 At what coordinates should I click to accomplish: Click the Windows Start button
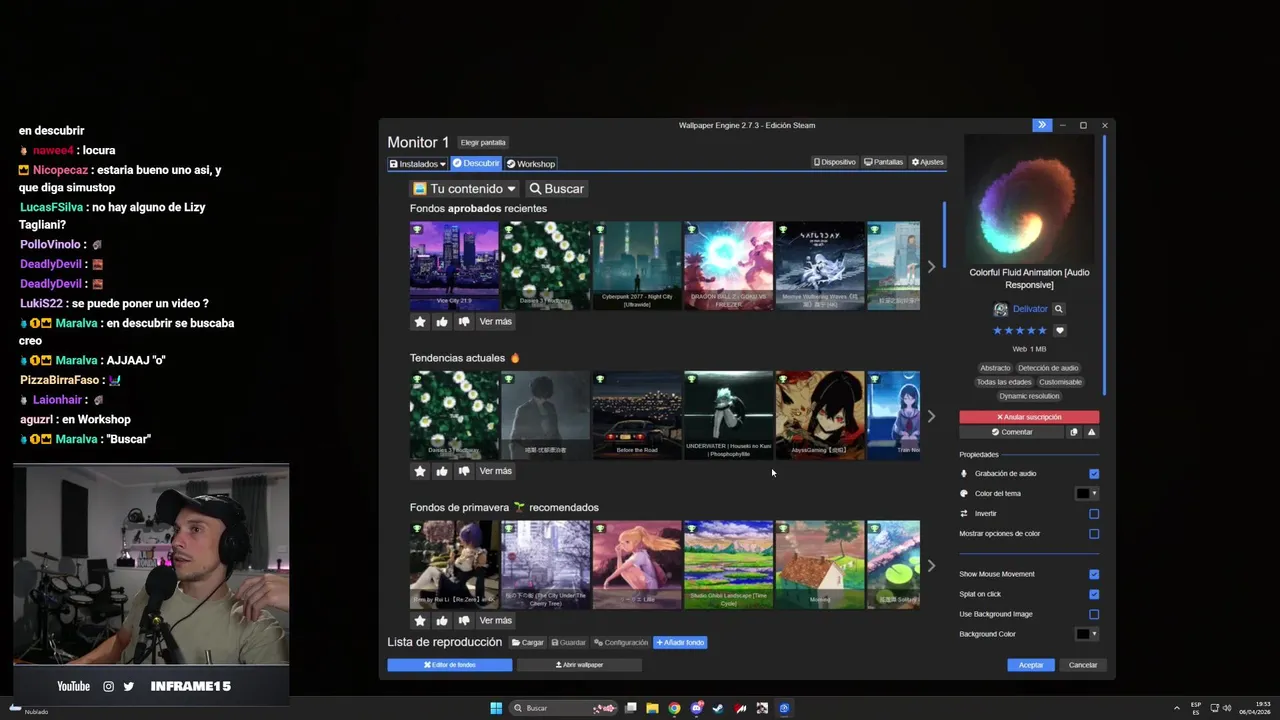(x=496, y=708)
